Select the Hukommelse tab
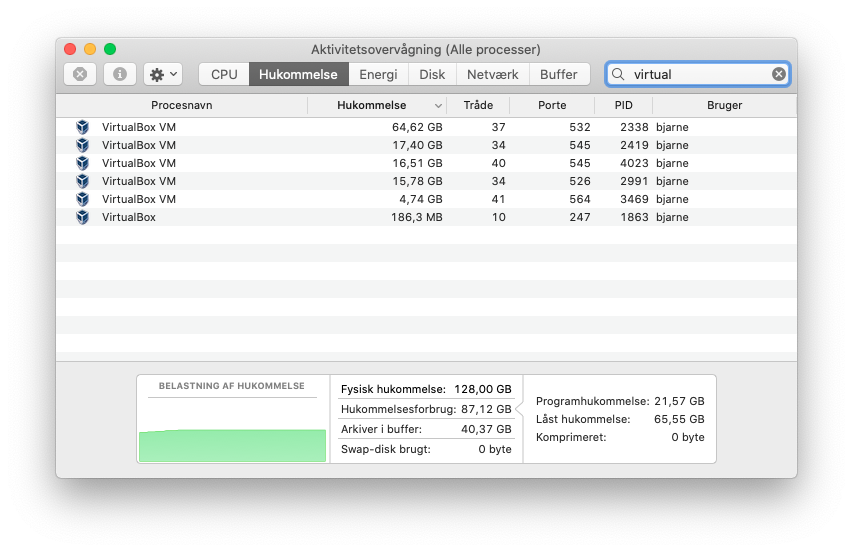This screenshot has width=853, height=552. pos(298,74)
